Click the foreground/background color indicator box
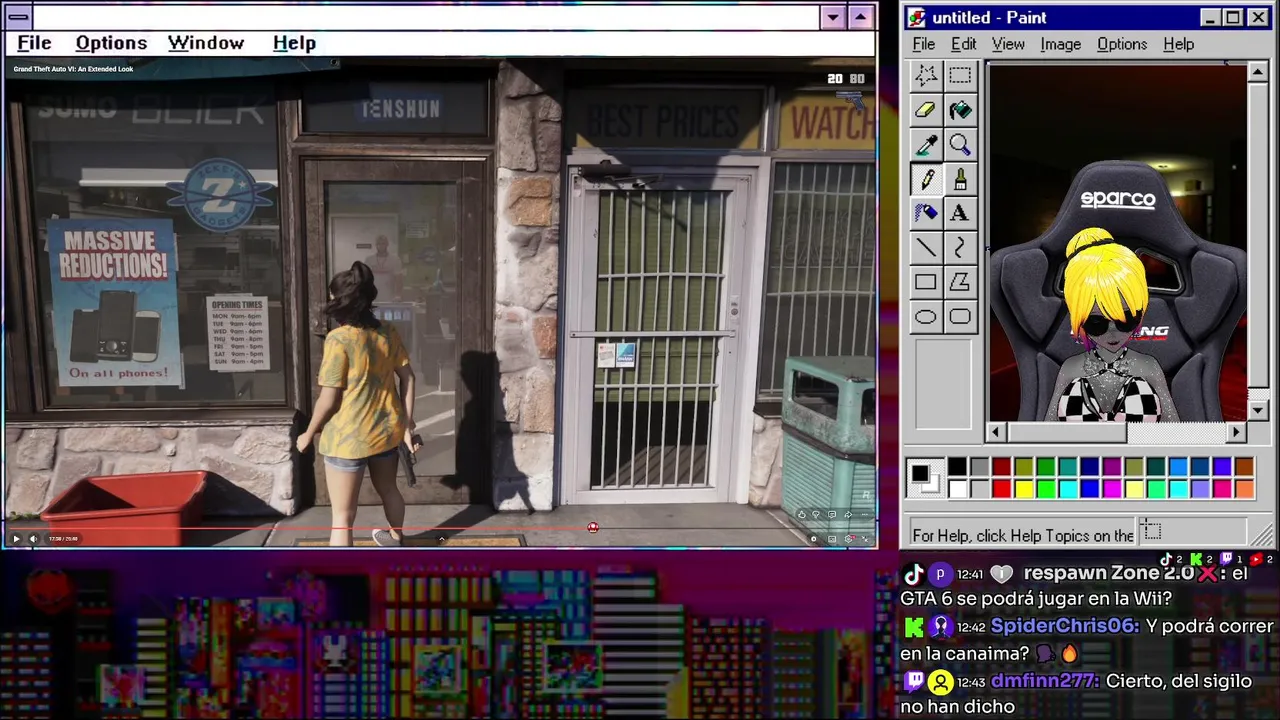This screenshot has width=1280, height=720. (924, 478)
